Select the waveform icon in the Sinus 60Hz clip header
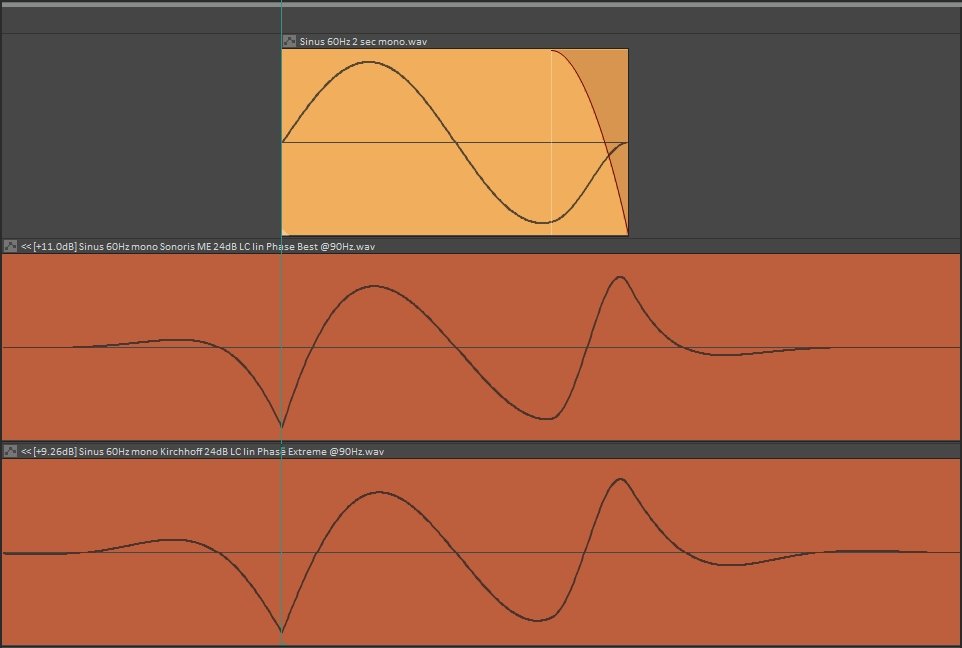962x648 pixels. (x=288, y=42)
